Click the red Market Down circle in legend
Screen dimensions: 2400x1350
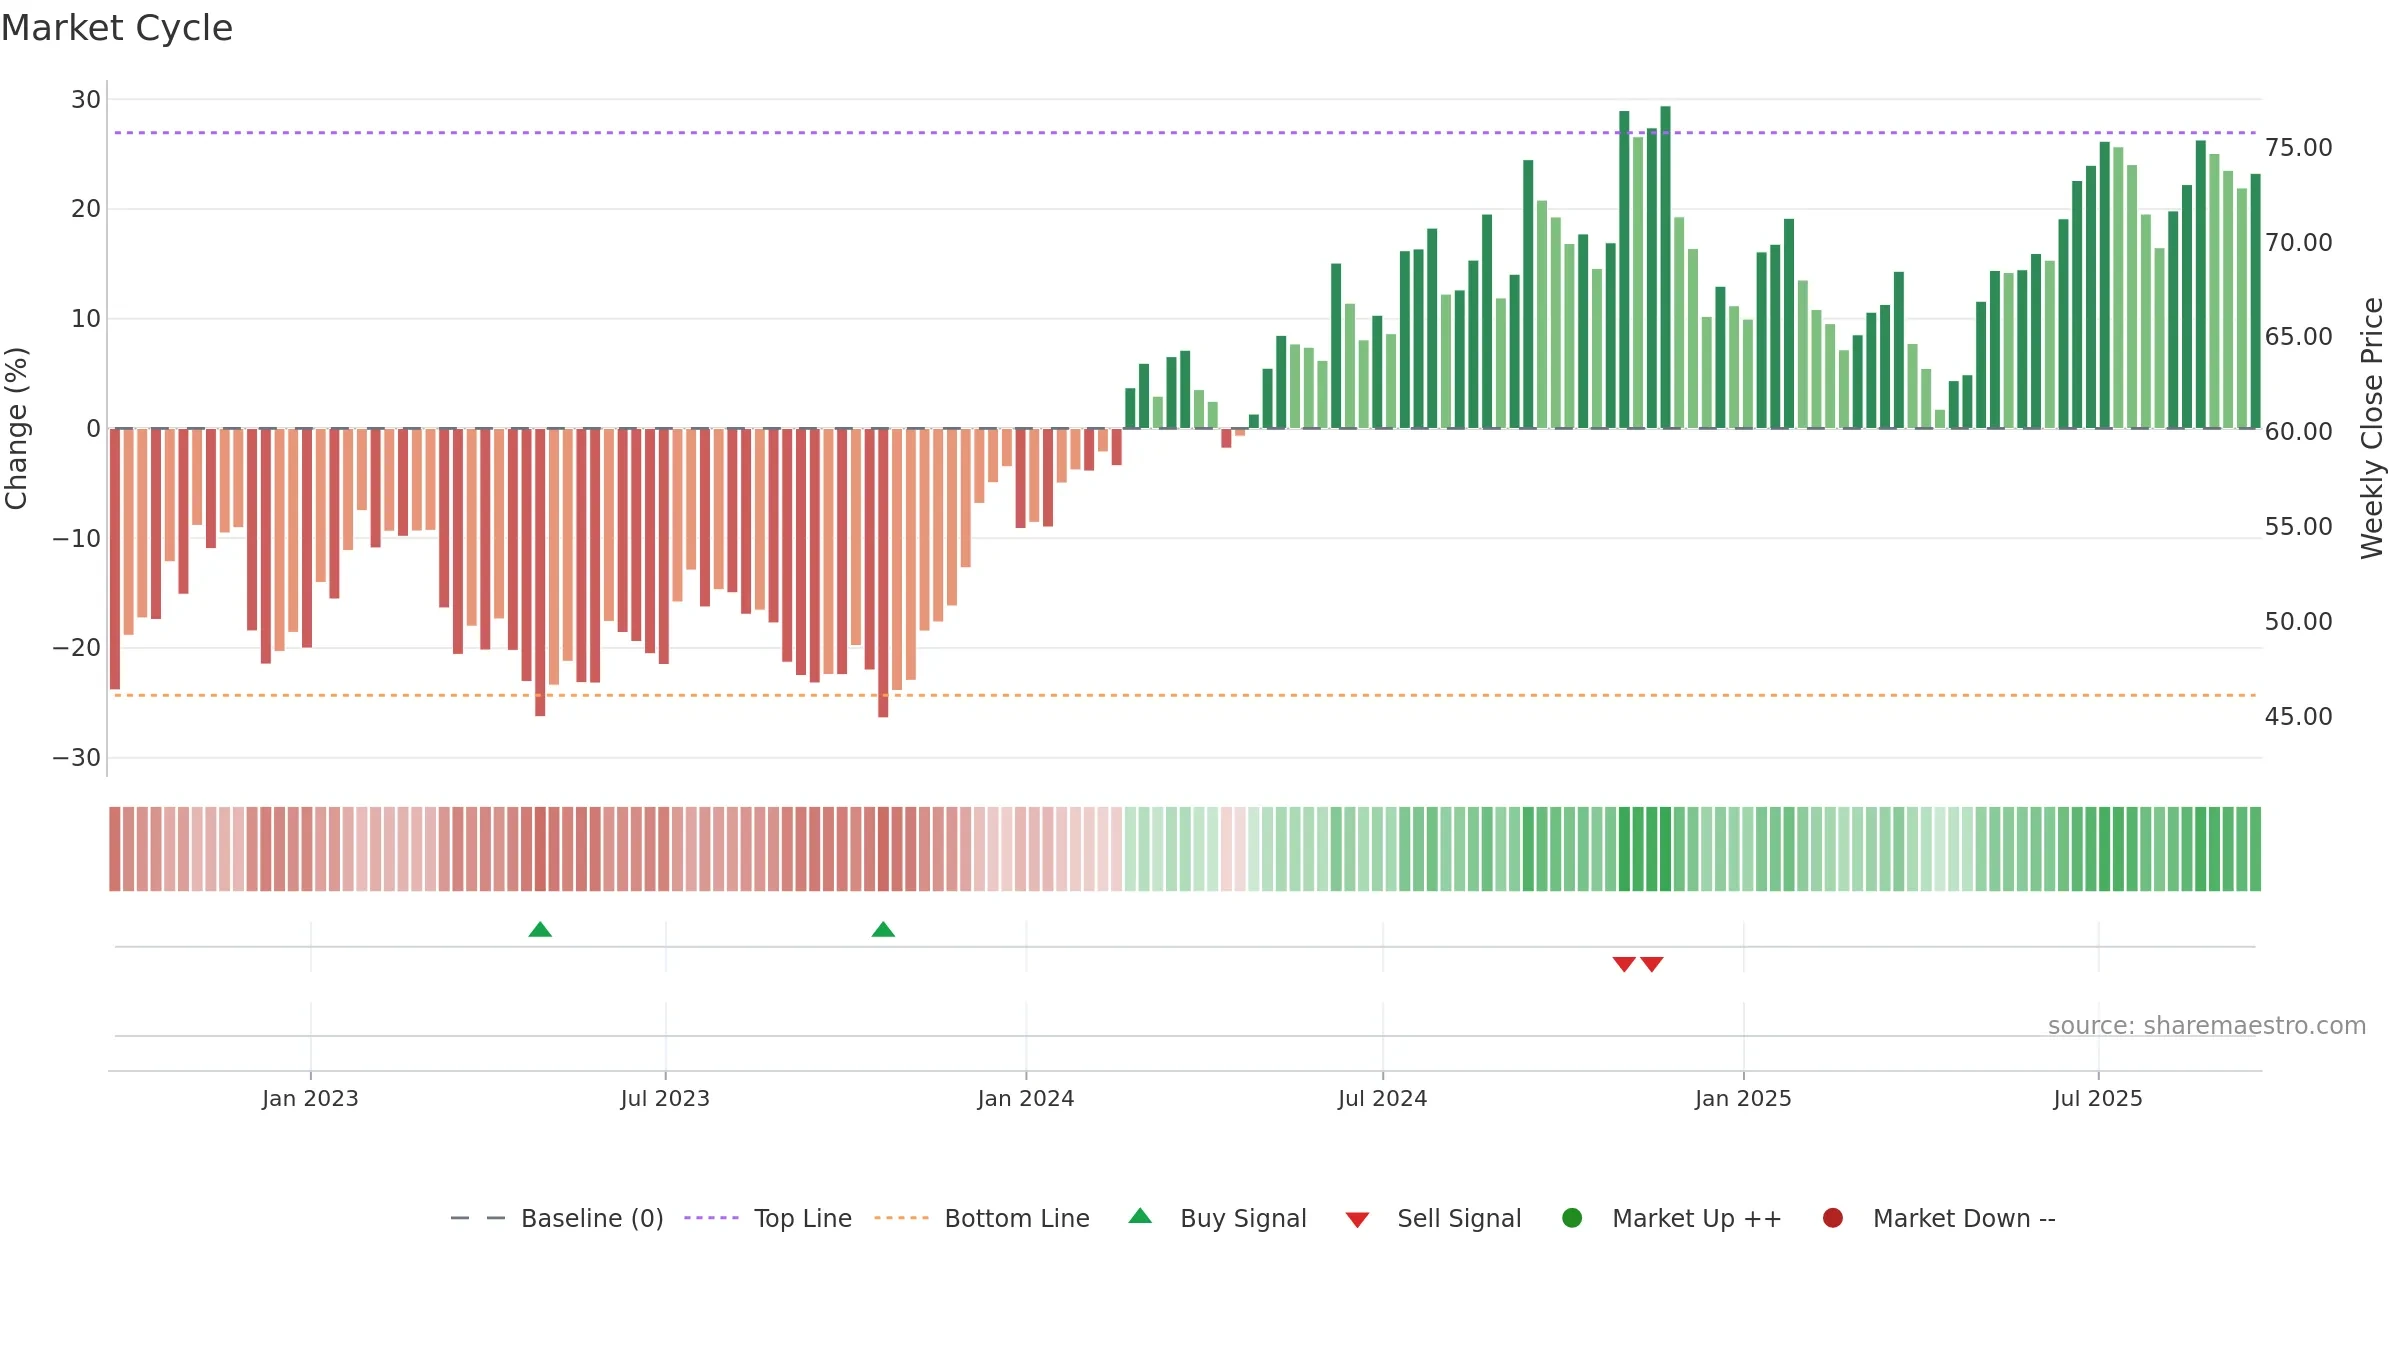[x=1833, y=1218]
